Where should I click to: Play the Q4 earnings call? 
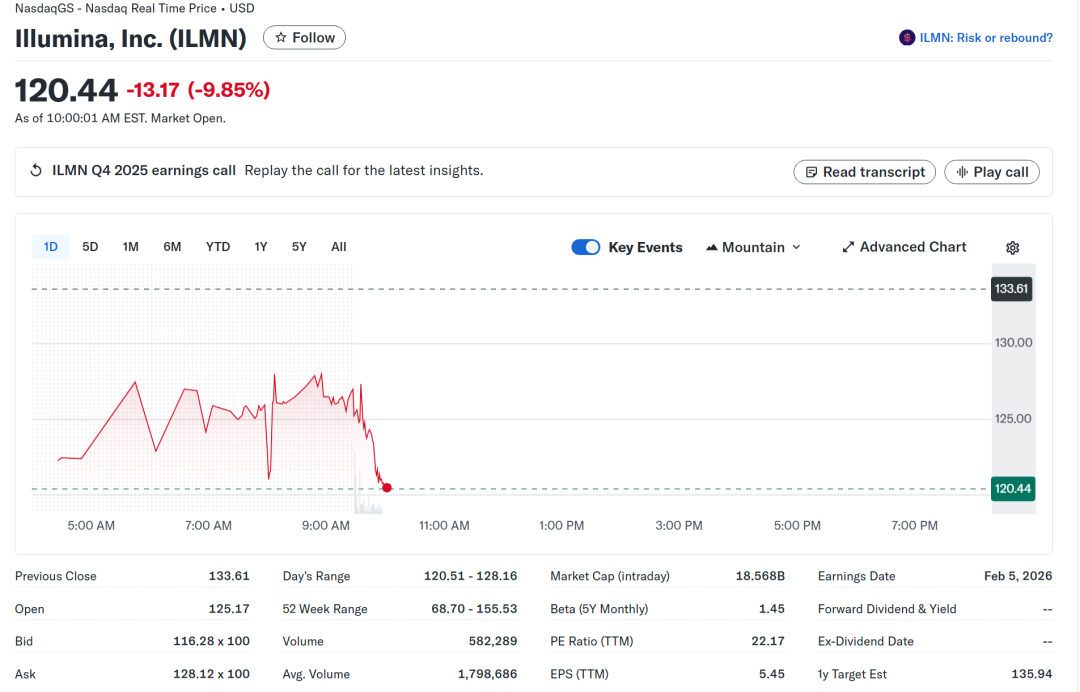(992, 172)
